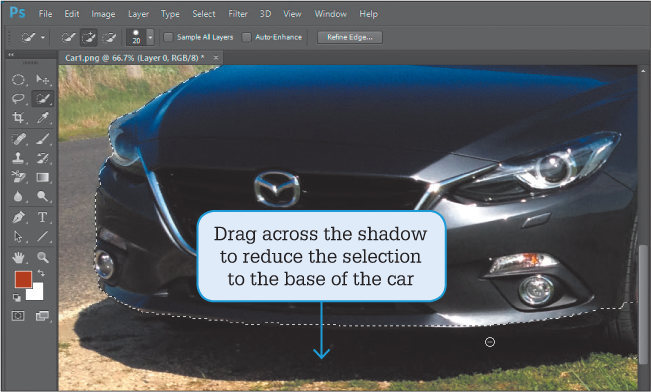This screenshot has height=392, width=651.
Task: Select the Blur tool
Action: (18, 196)
